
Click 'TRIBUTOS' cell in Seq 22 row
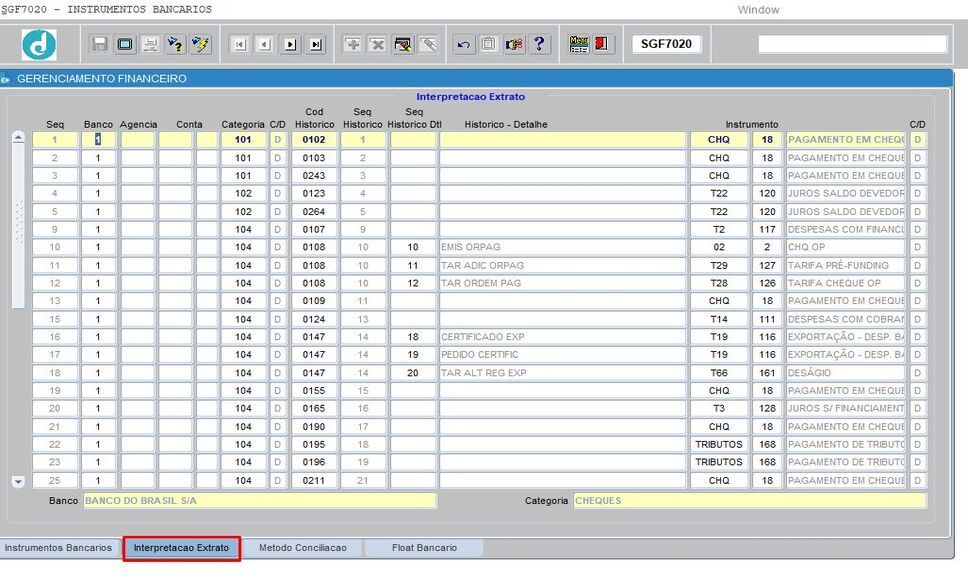(719, 444)
